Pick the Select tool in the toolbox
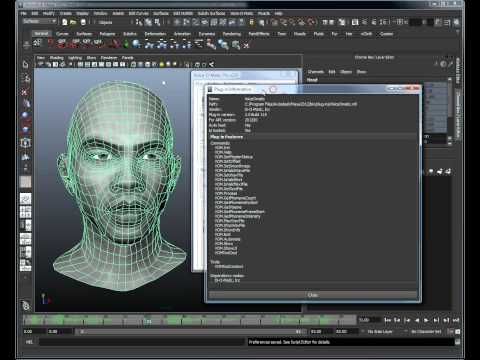Screen dimensions: 480x360 [26, 64]
